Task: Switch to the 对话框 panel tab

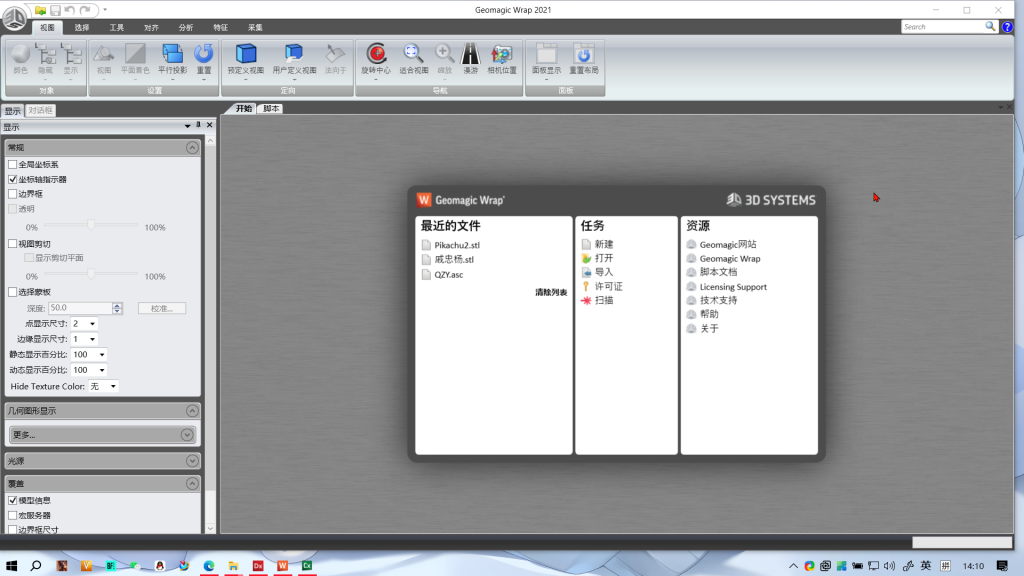Action: (40, 110)
